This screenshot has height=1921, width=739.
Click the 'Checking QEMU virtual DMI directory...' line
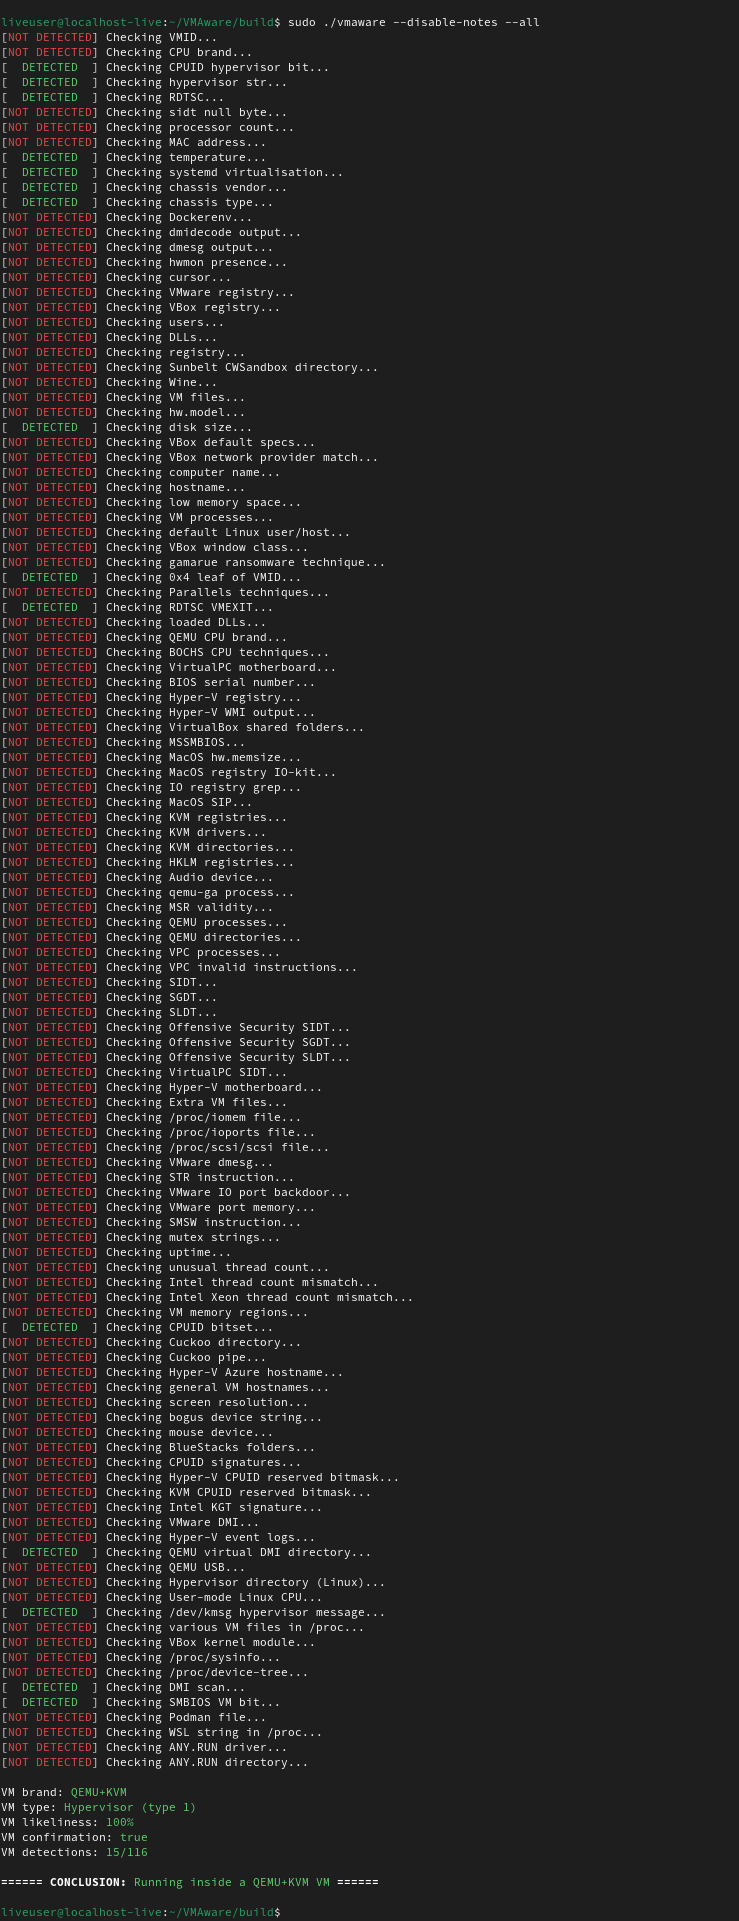click(238, 1552)
